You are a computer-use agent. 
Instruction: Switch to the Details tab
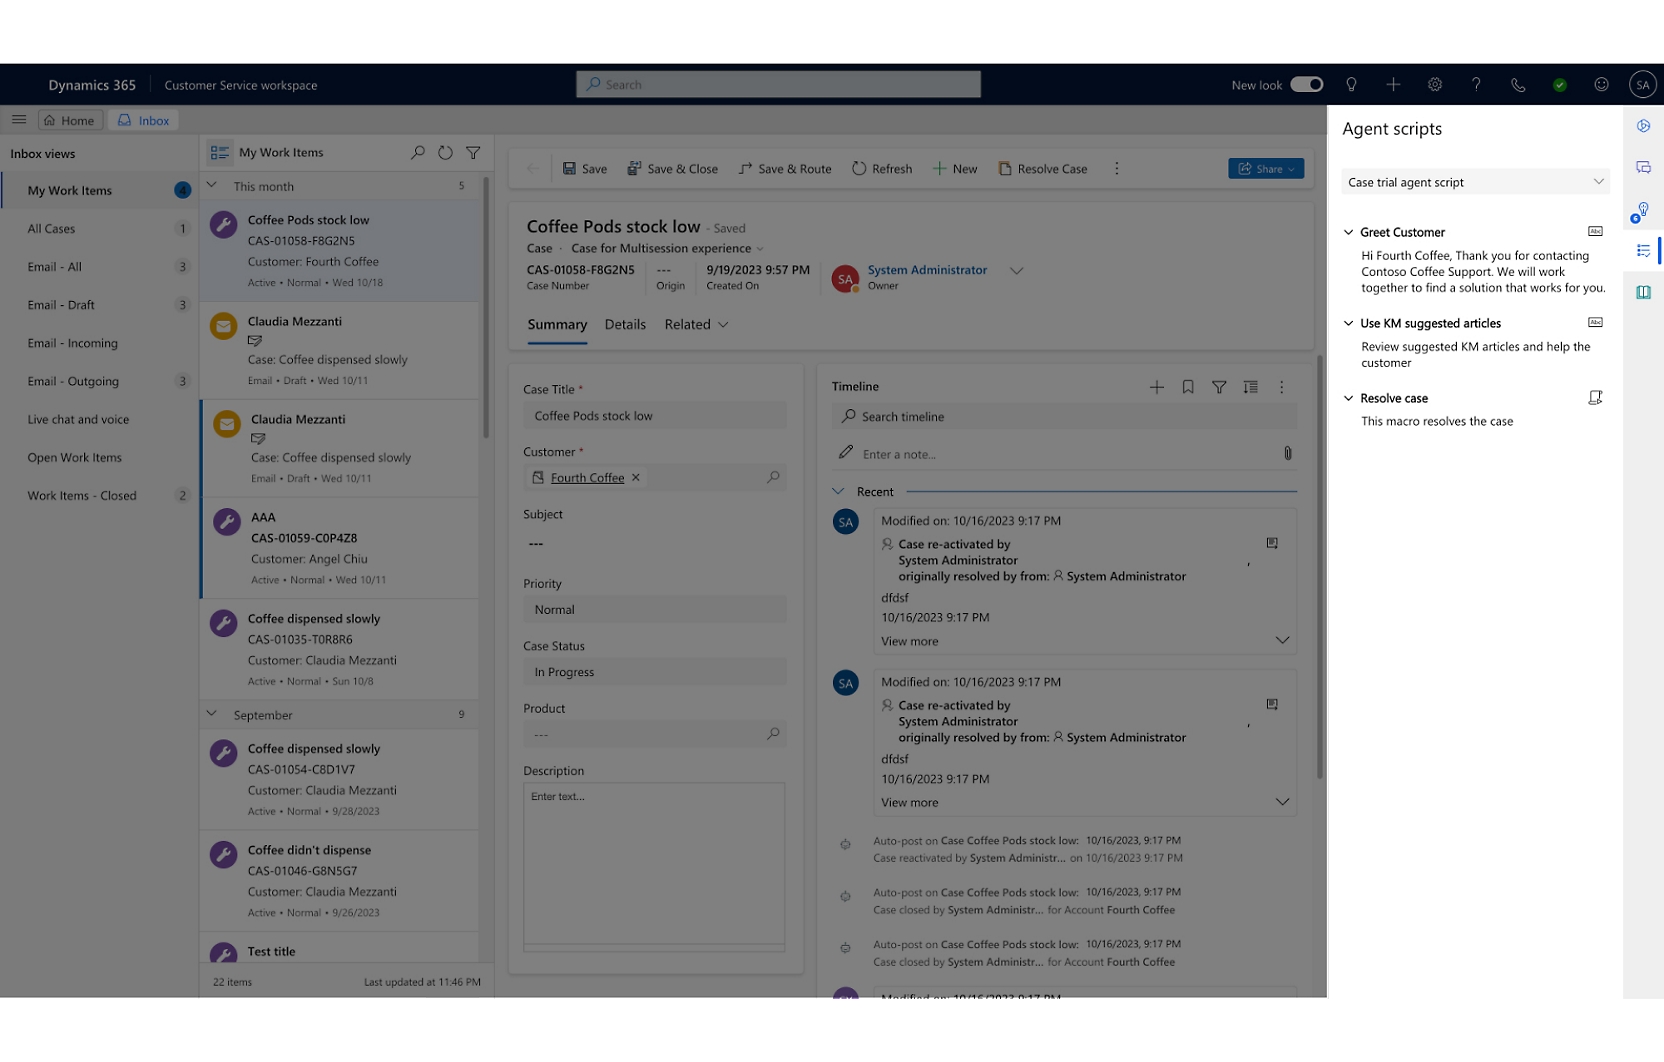tap(625, 325)
